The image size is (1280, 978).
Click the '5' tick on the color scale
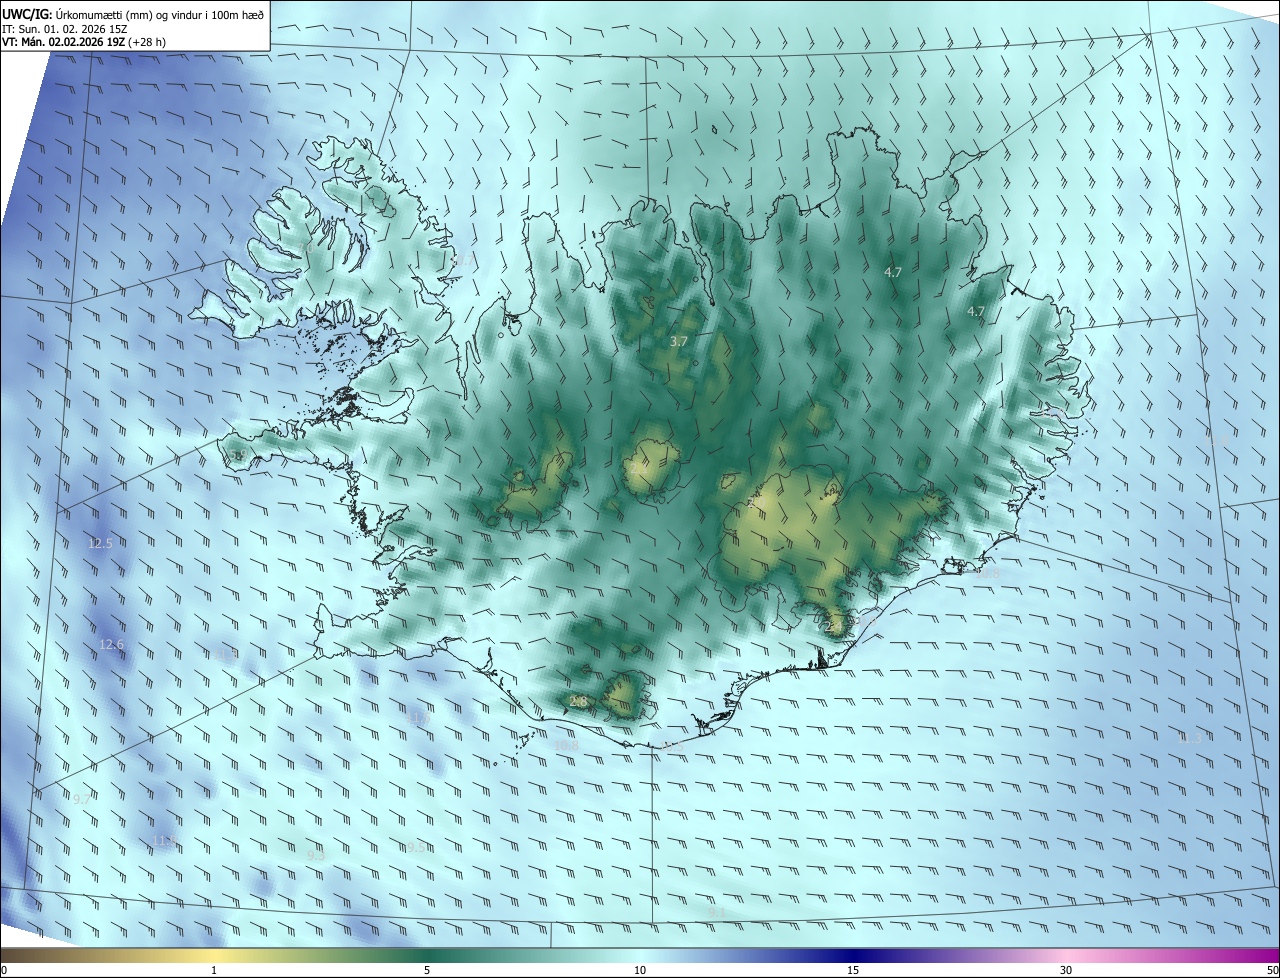point(427,970)
